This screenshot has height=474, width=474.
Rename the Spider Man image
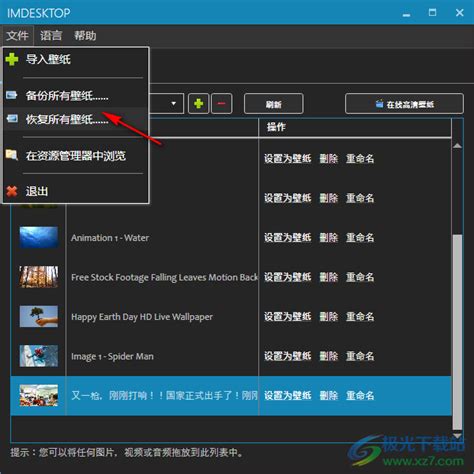click(360, 356)
